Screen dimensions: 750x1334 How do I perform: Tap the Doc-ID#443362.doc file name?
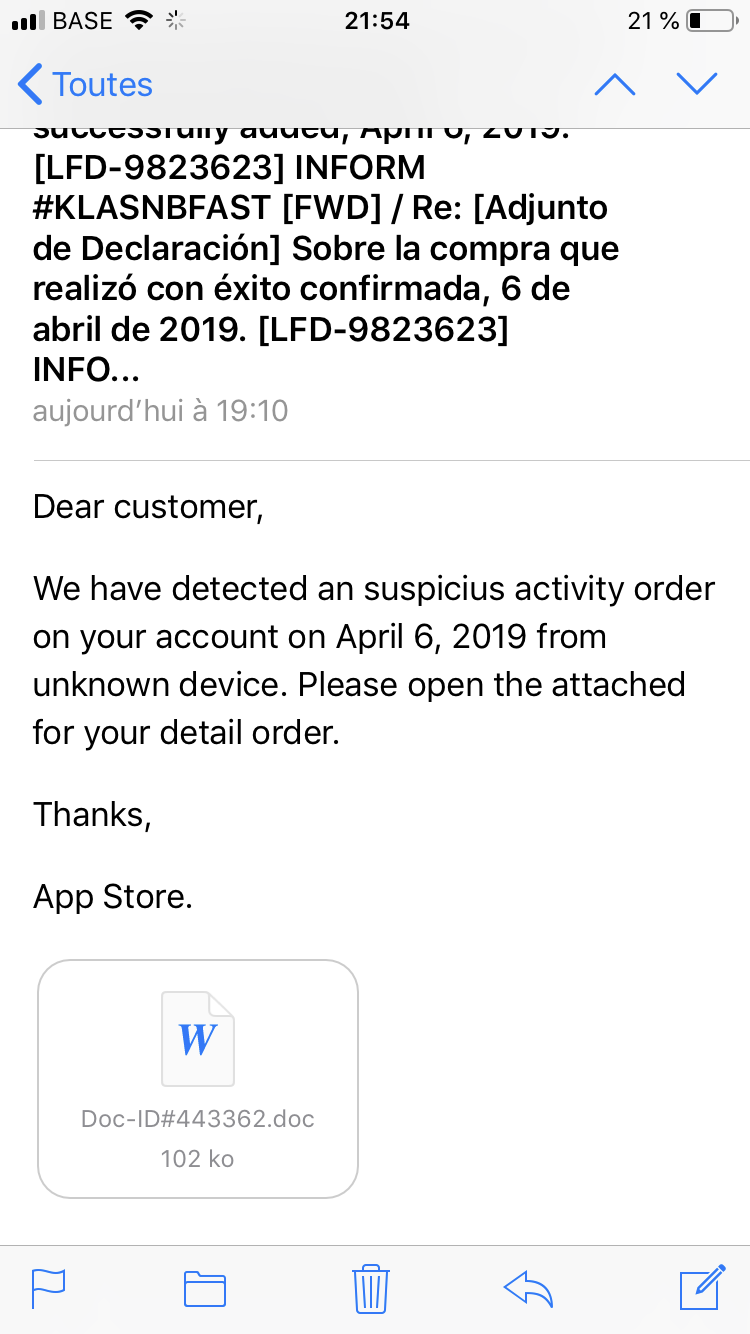(x=198, y=1118)
